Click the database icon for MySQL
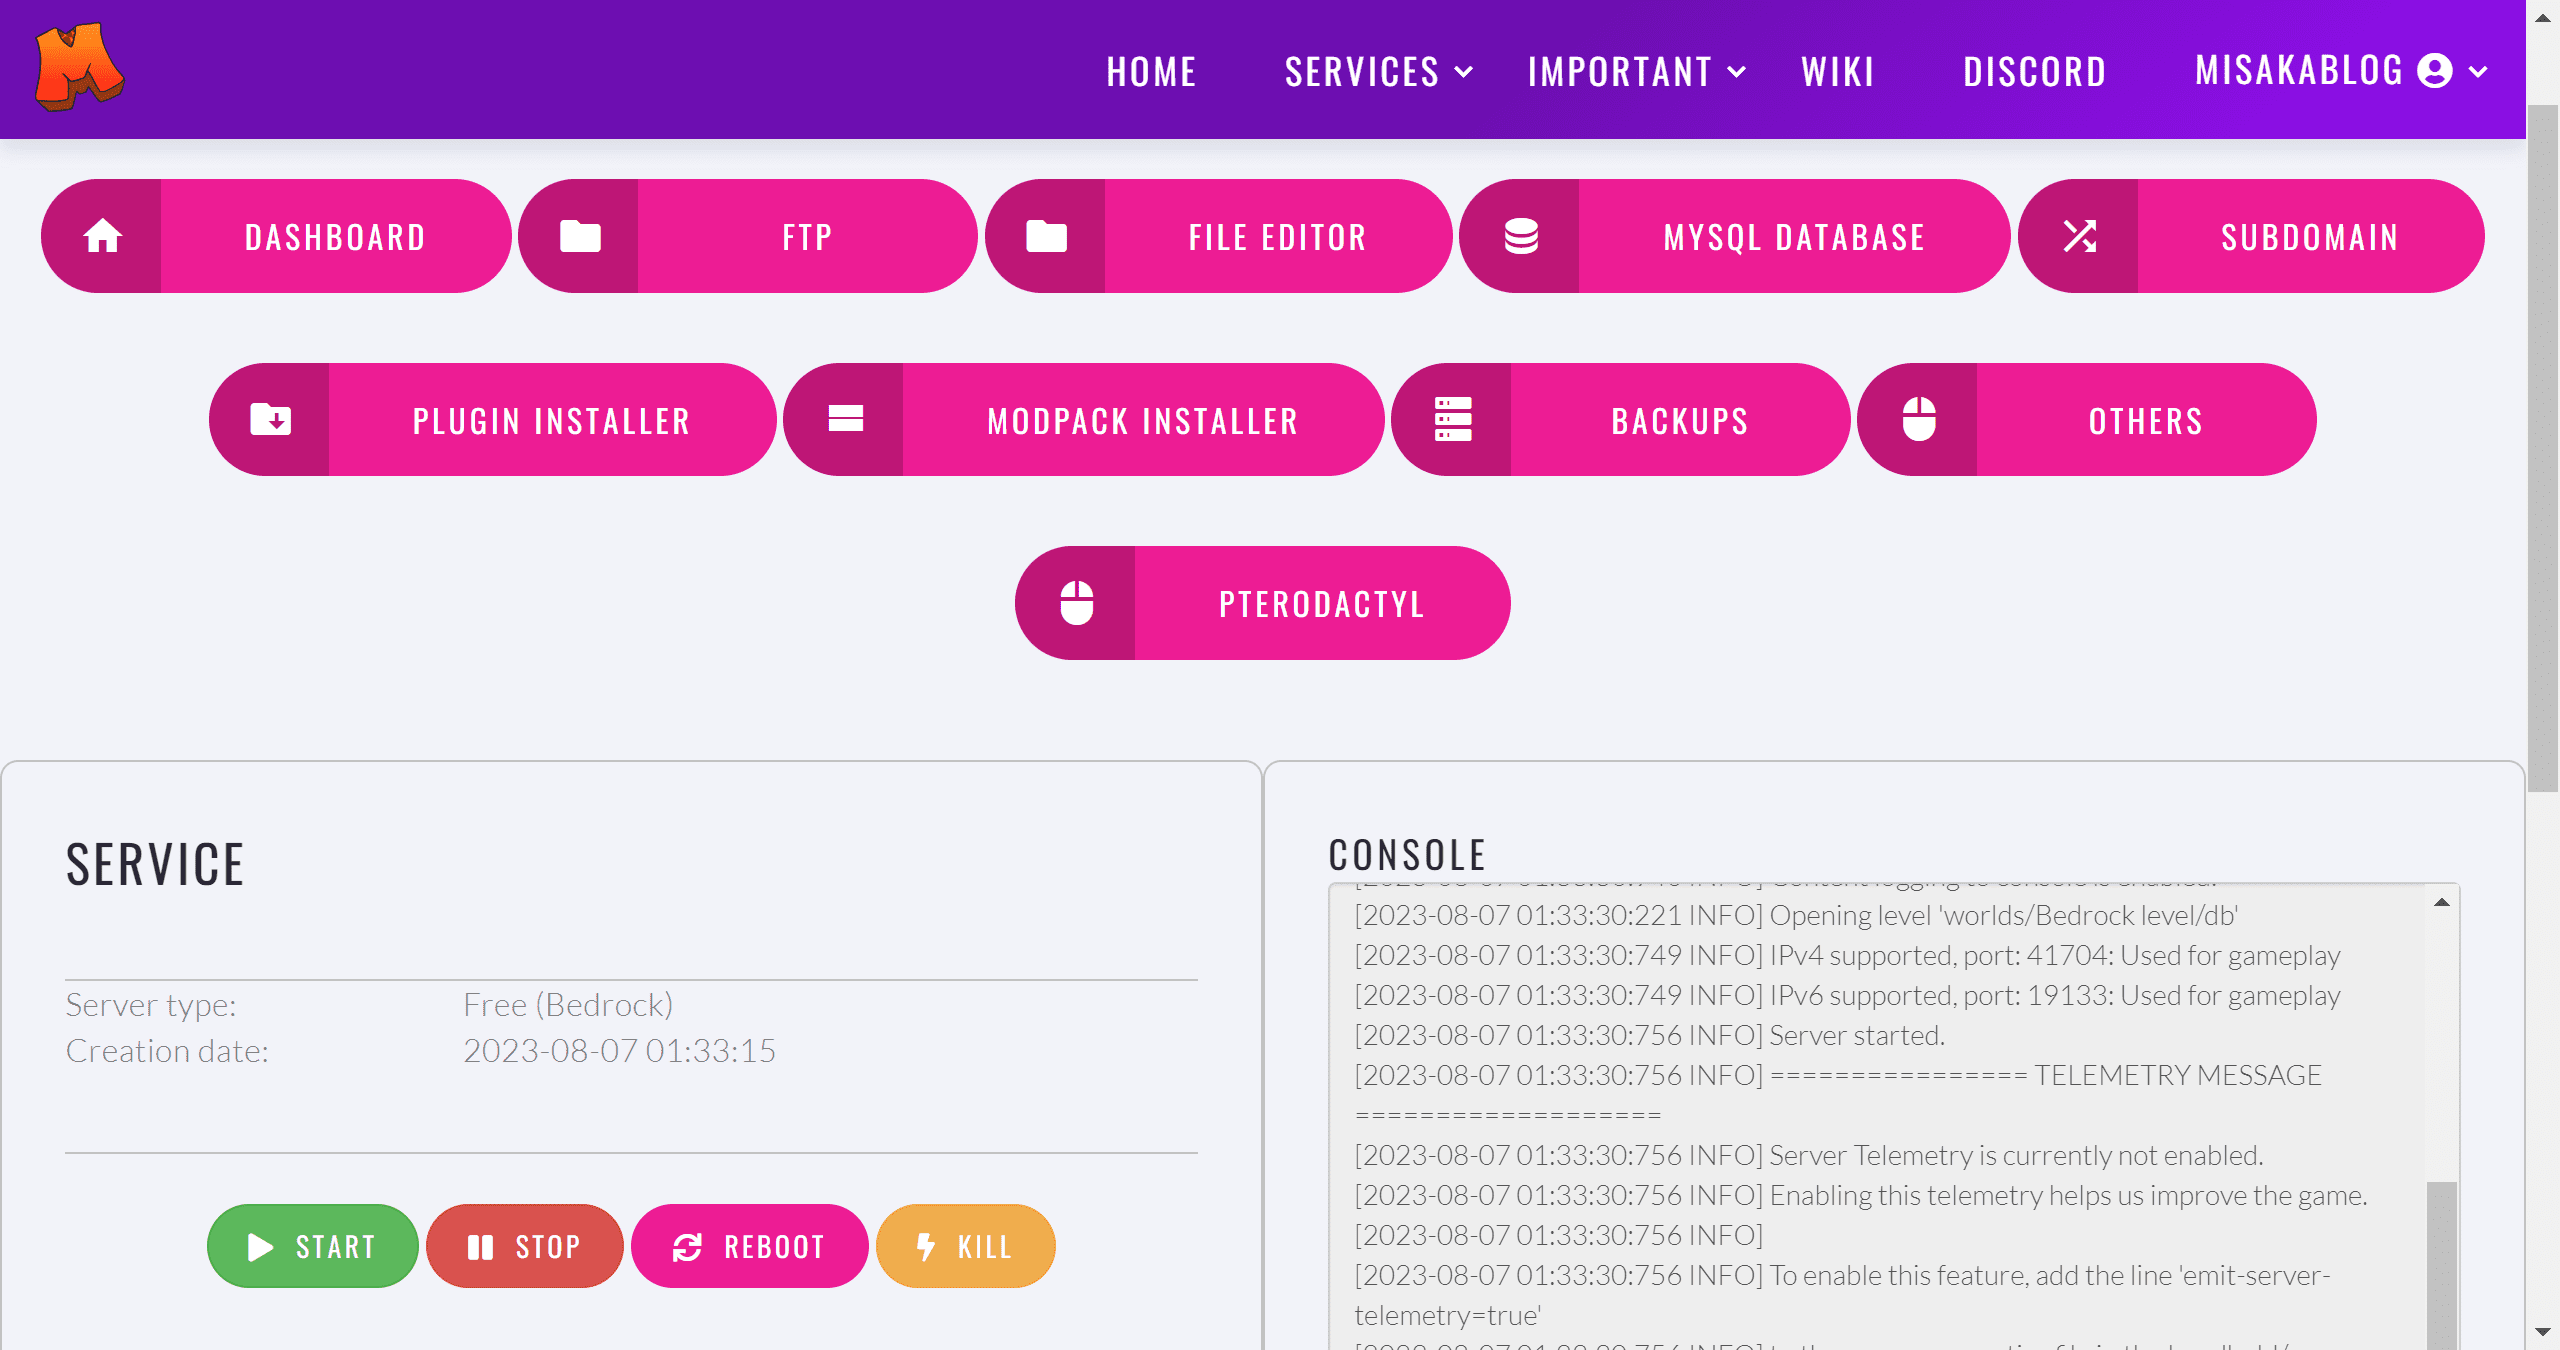Image resolution: width=2560 pixels, height=1350 pixels. pos(1521,237)
